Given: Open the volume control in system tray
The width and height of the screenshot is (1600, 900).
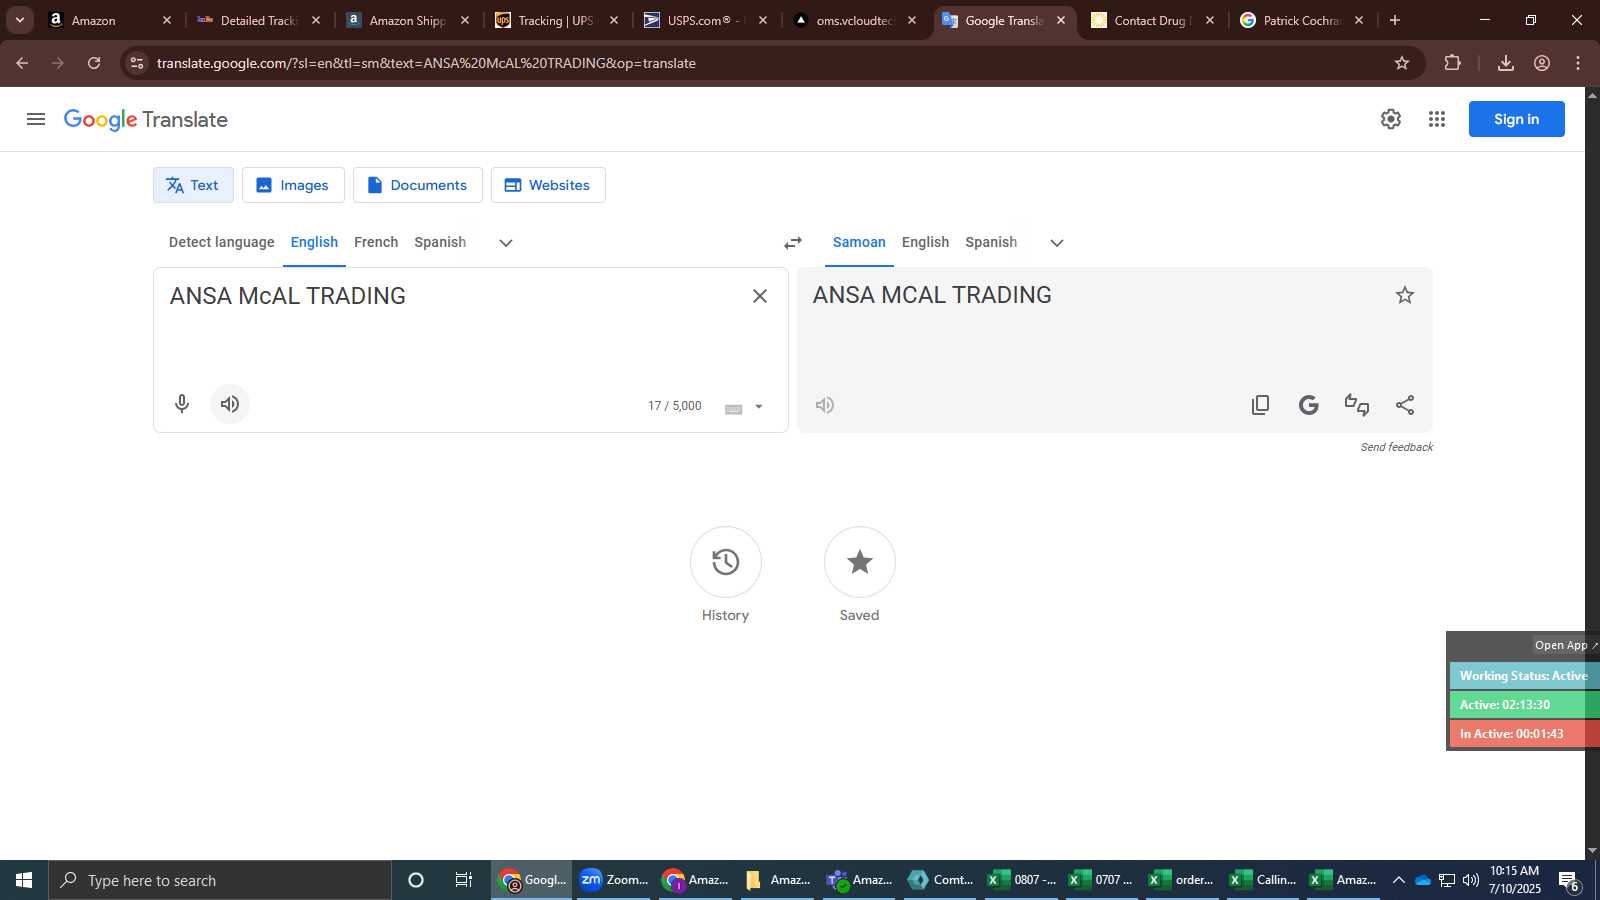Looking at the screenshot, I should [1470, 880].
